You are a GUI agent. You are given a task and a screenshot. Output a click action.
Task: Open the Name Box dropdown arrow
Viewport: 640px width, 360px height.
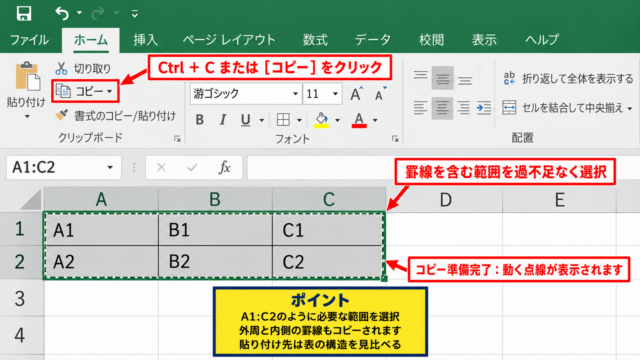tap(110, 167)
